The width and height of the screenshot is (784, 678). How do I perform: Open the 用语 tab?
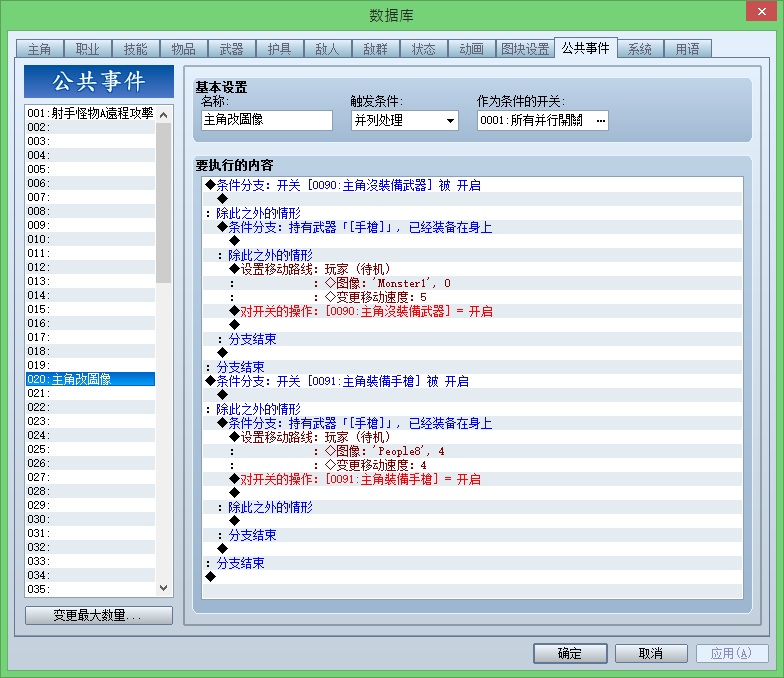(688, 49)
